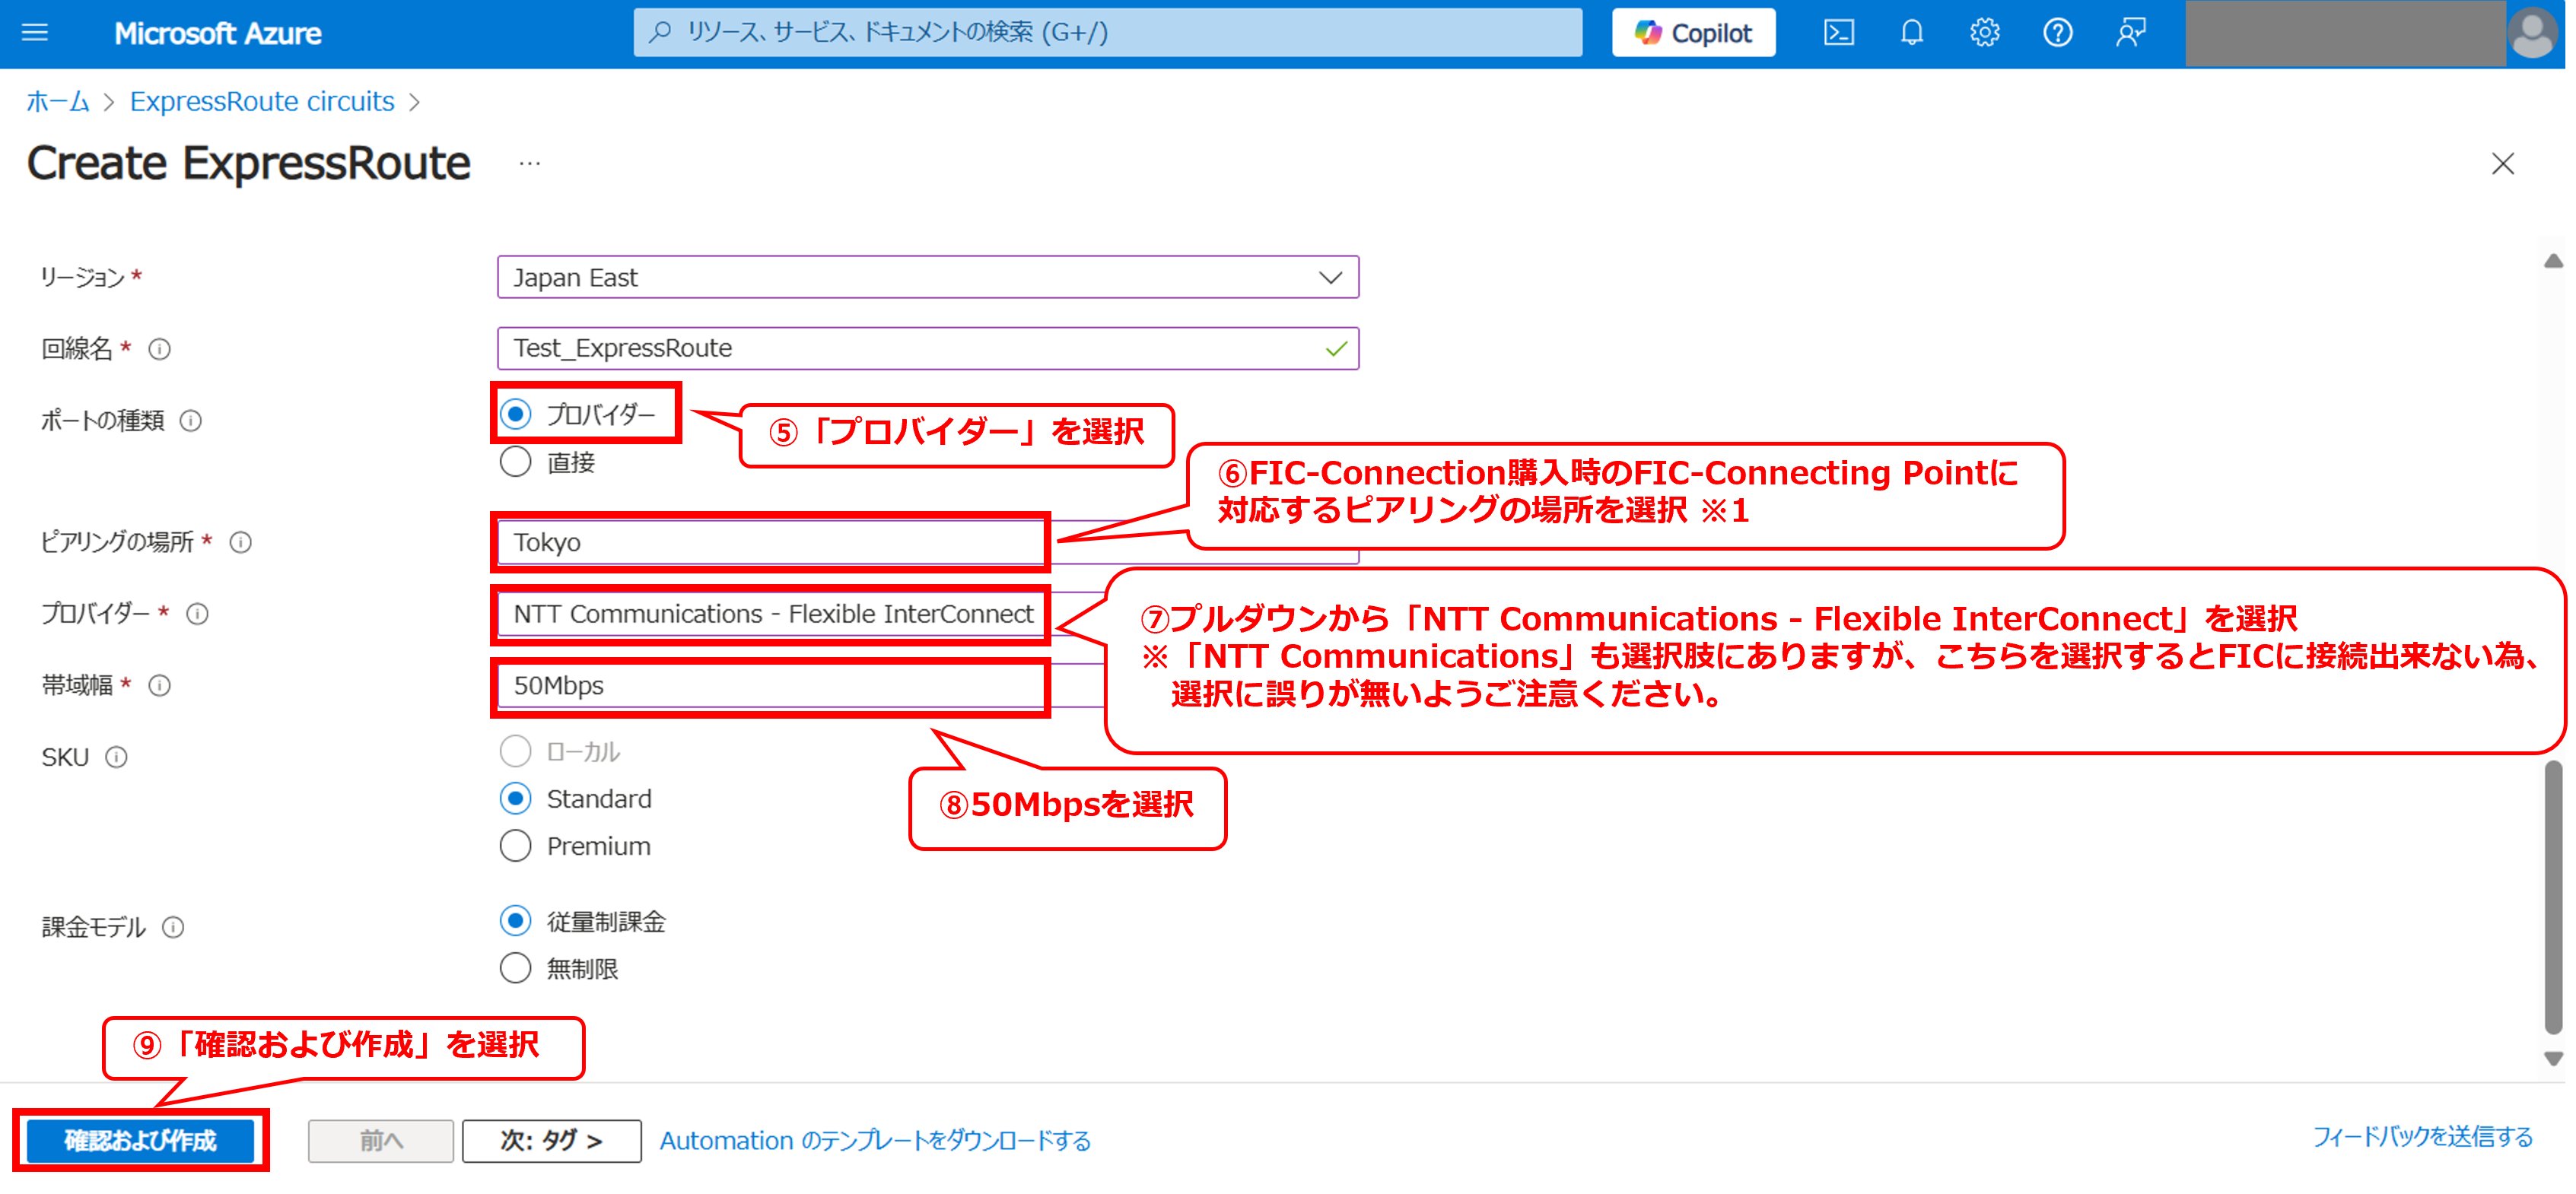
Task: Launch Copilot from the header
Action: pyautogui.click(x=1693, y=33)
